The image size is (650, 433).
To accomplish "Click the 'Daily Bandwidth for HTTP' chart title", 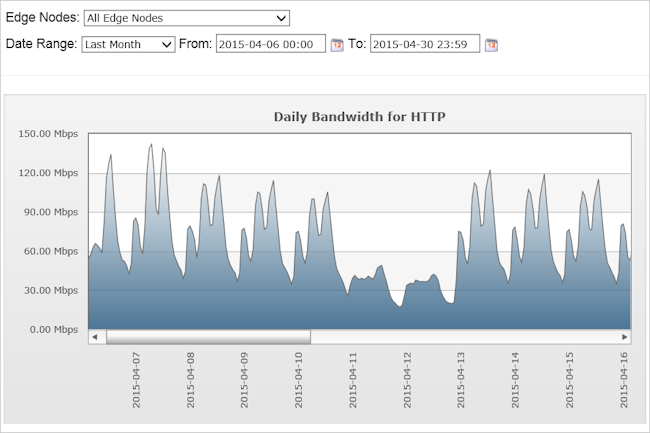I will 359,117.
